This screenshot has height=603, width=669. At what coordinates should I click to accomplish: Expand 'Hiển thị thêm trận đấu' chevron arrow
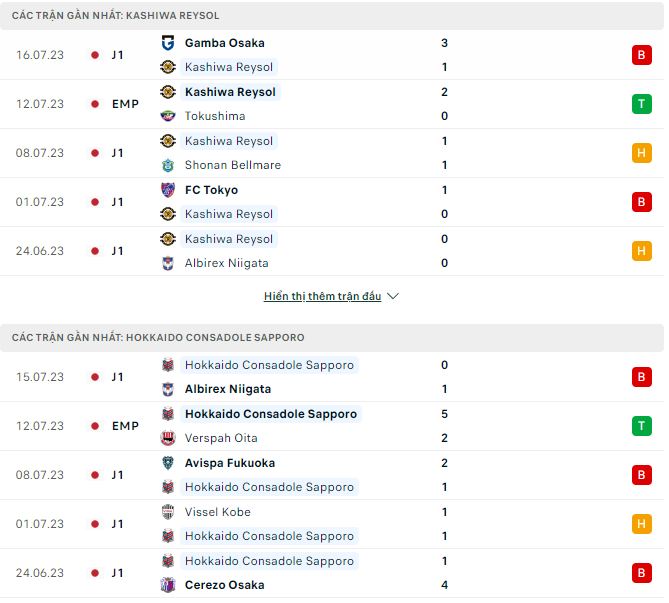pos(393,297)
